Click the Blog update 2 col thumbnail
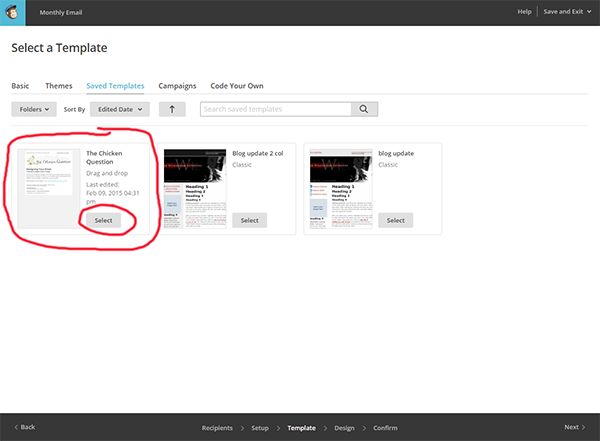The width and height of the screenshot is (600, 441). (x=195, y=189)
